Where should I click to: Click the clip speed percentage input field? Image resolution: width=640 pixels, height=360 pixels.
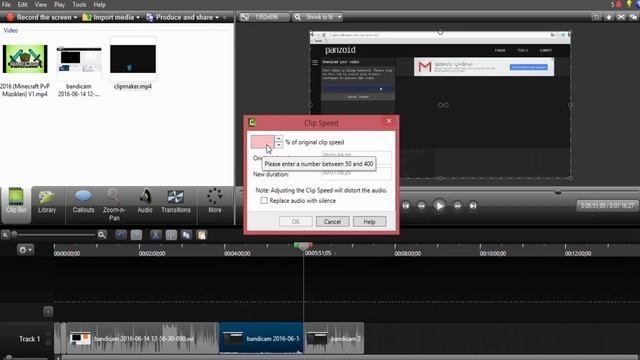click(x=262, y=142)
